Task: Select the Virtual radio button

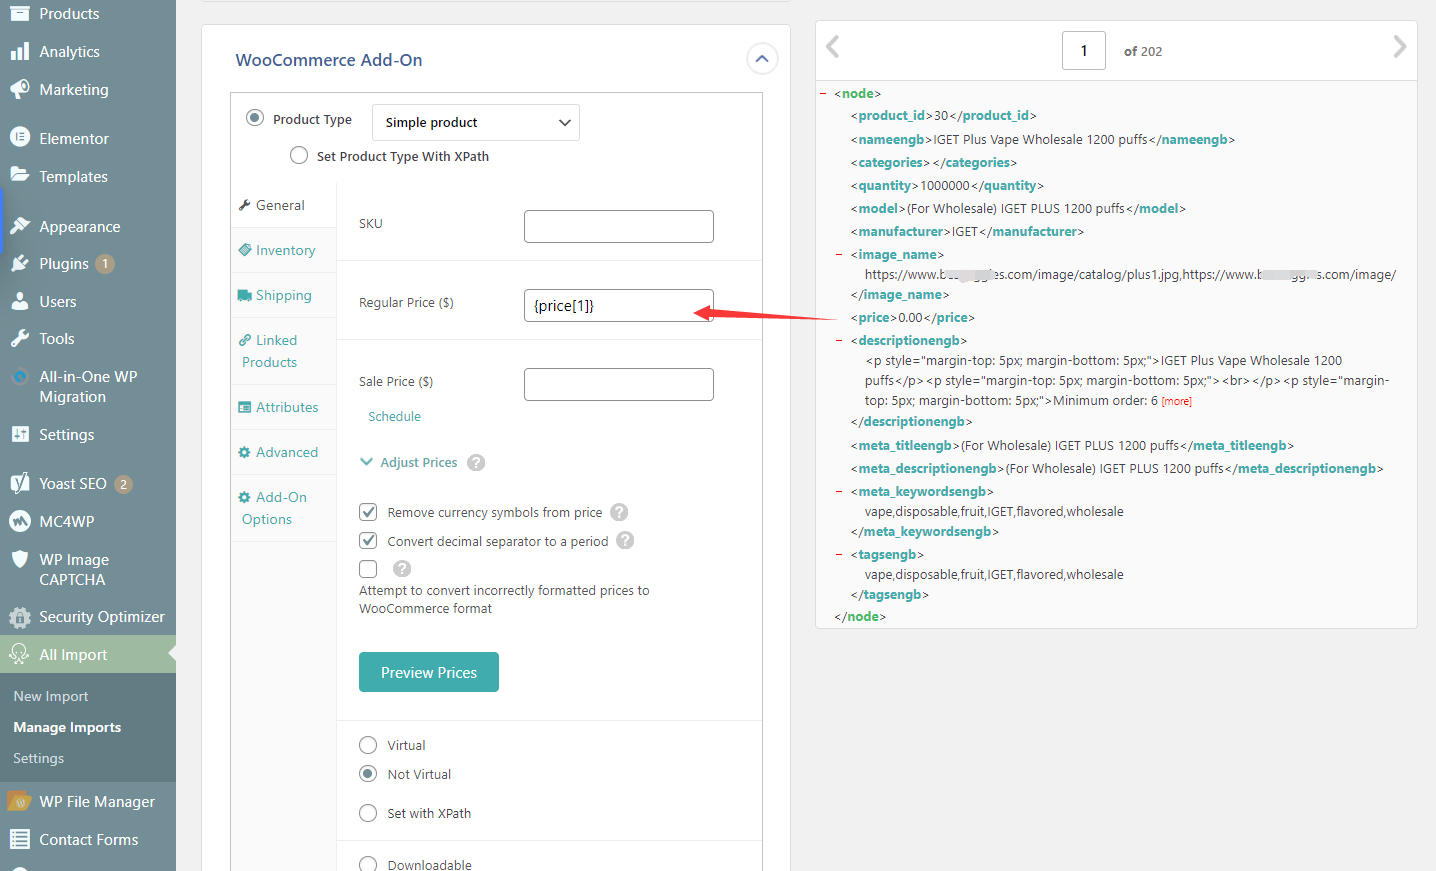Action: pos(368,745)
